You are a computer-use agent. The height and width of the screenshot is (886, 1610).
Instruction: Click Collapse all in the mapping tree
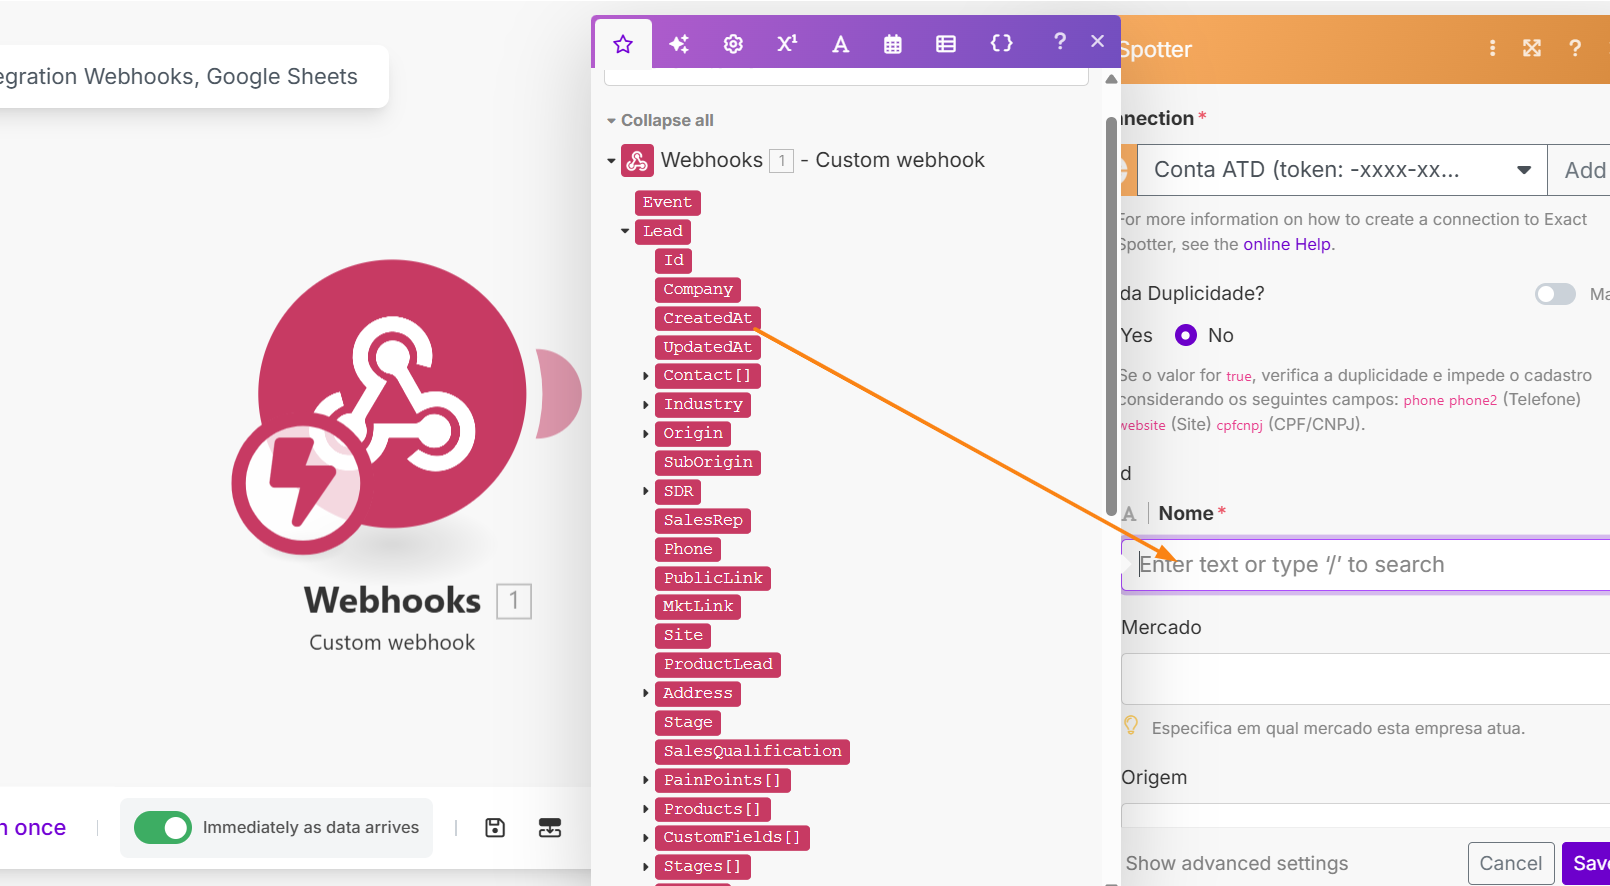667,120
